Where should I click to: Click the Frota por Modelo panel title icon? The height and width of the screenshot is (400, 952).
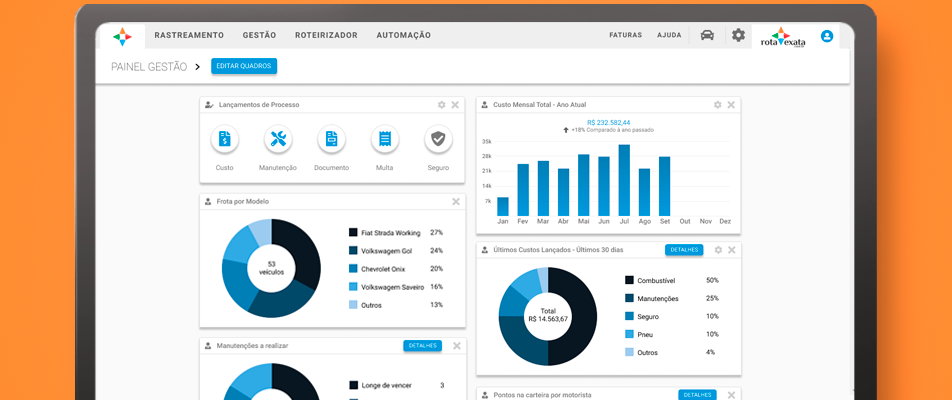pos(208,202)
